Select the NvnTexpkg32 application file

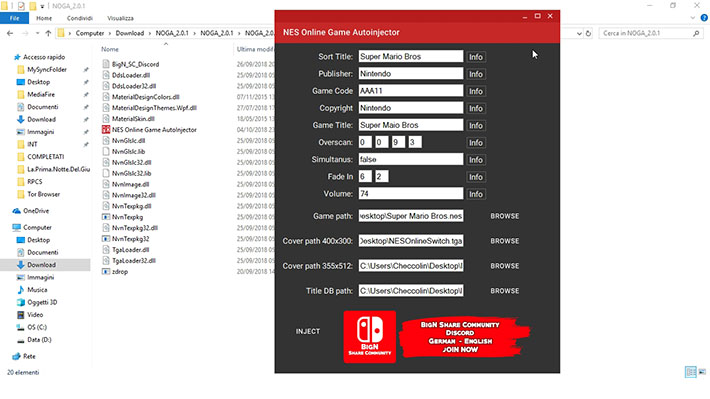[130, 239]
